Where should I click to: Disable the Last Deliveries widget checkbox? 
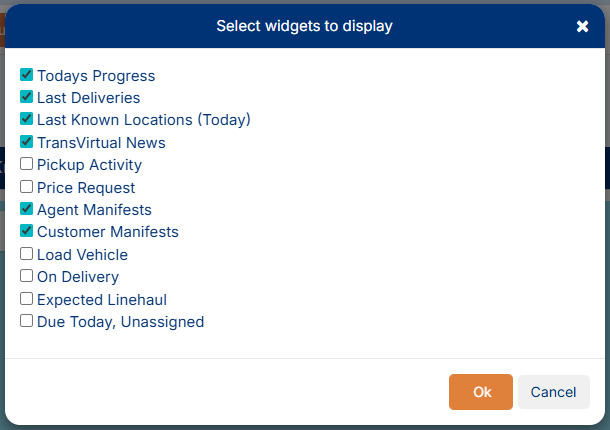pyautogui.click(x=27, y=97)
